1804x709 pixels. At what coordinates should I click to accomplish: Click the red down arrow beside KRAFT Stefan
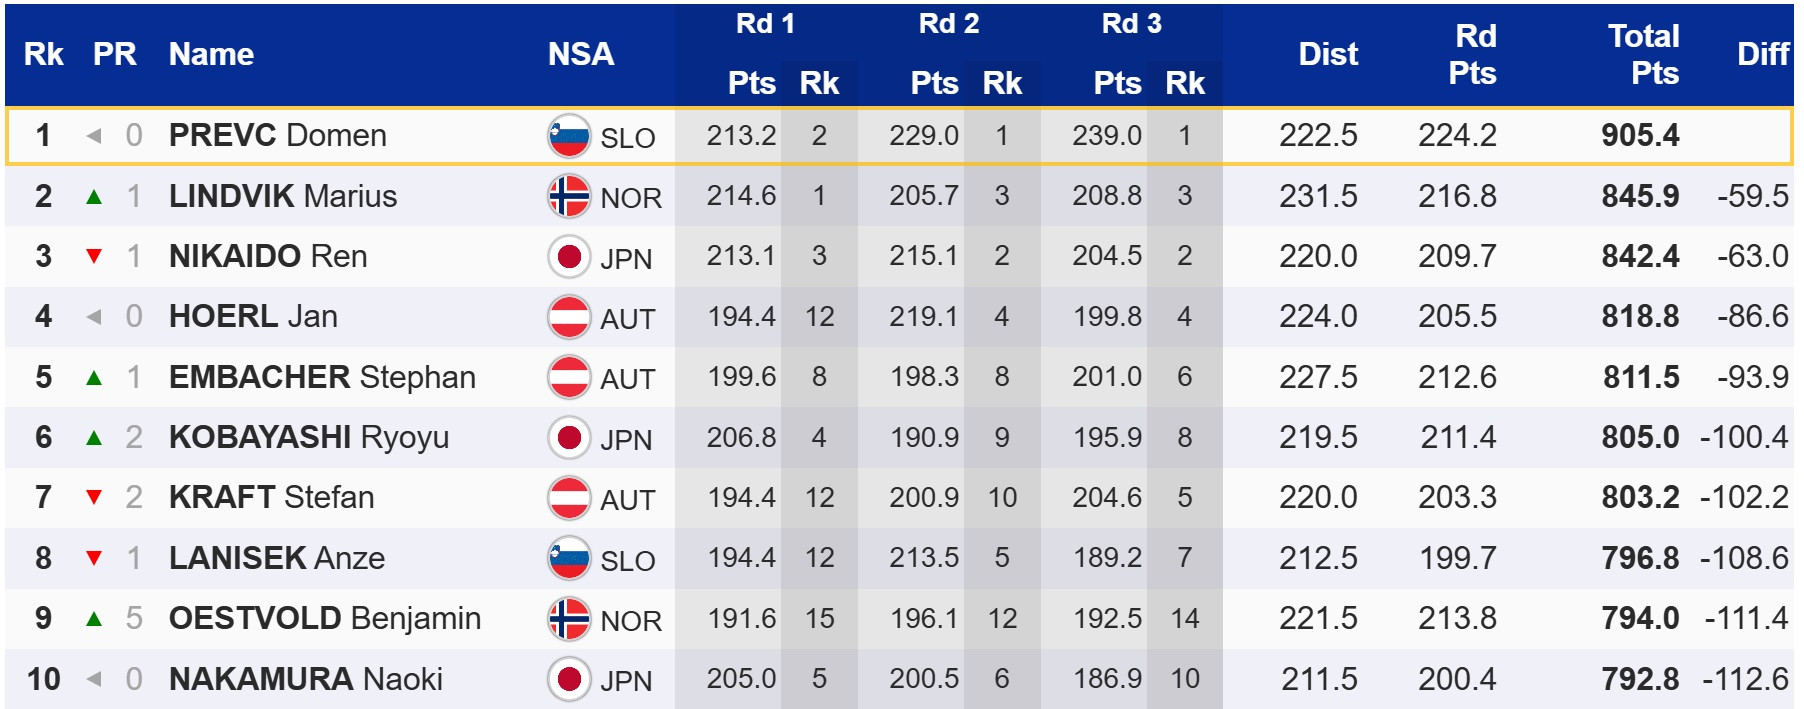[x=94, y=497]
